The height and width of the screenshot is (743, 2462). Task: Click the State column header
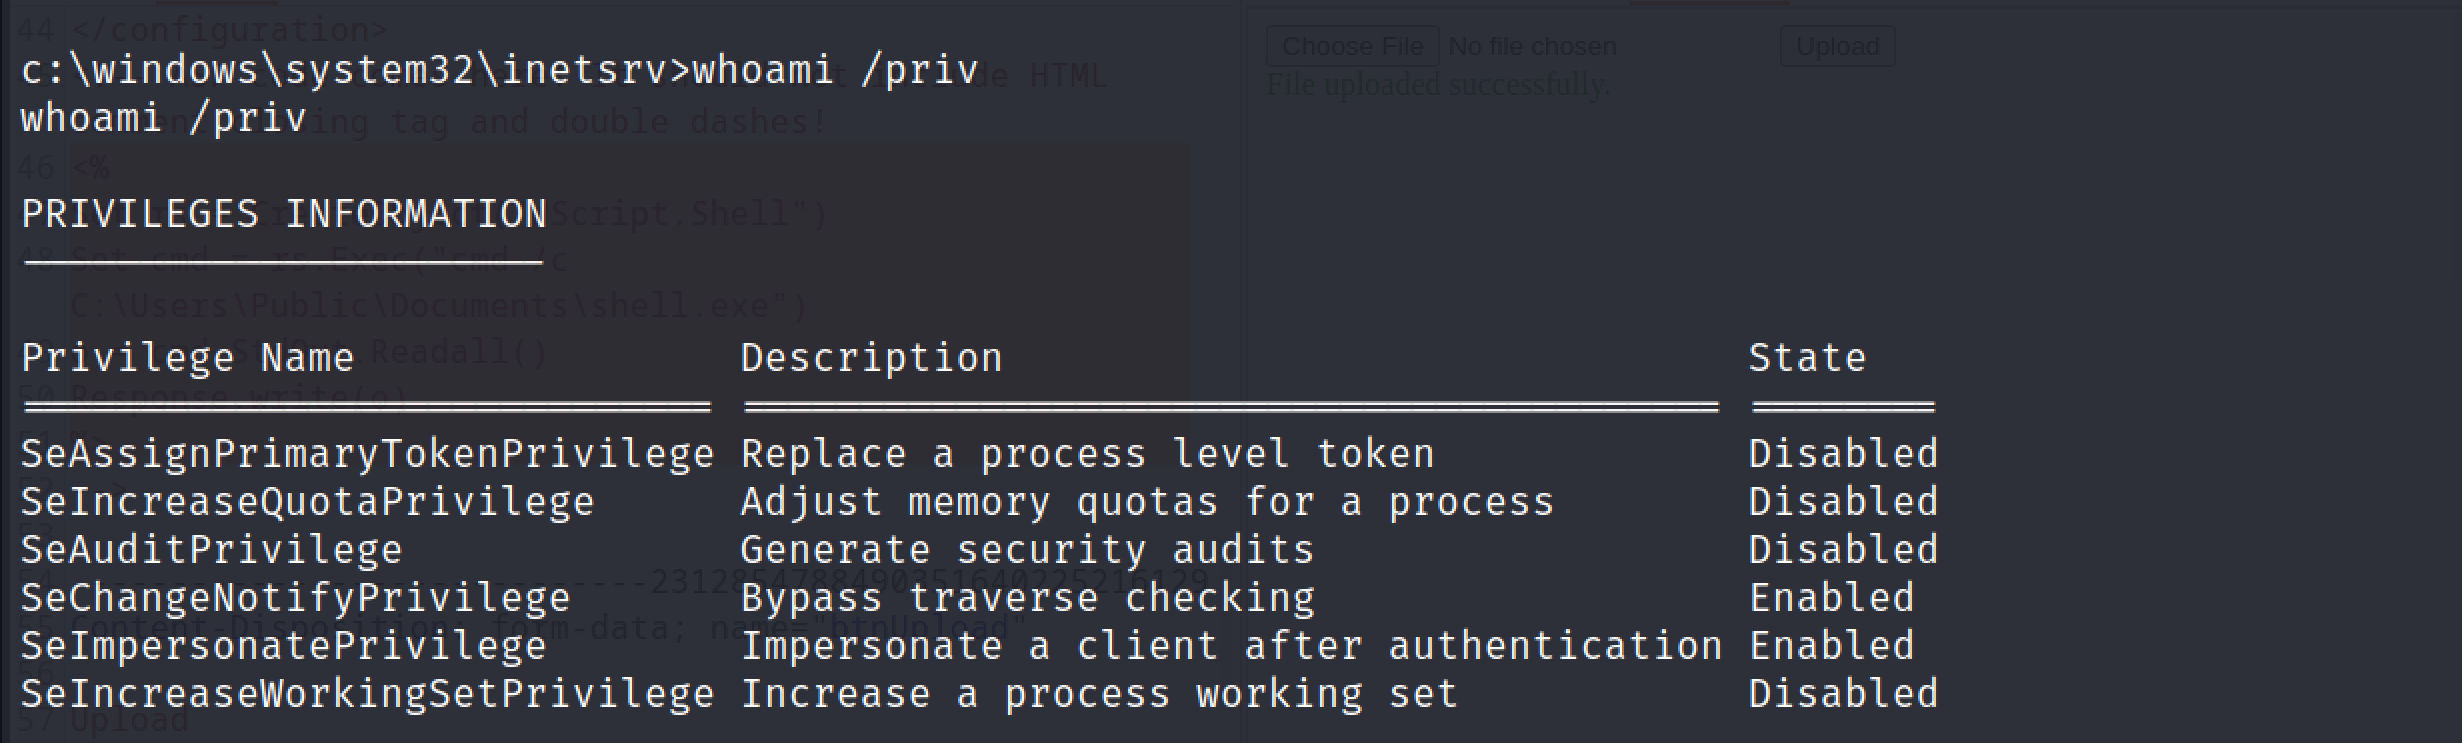[1807, 358]
